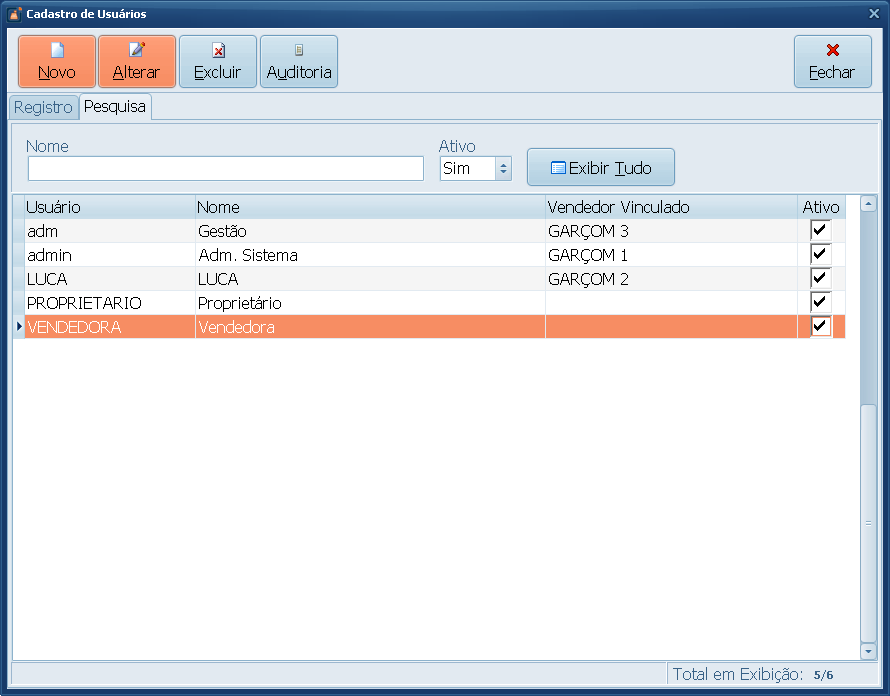The height and width of the screenshot is (696, 890).
Task: Click the Fechar button with red X
Action: (x=832, y=62)
